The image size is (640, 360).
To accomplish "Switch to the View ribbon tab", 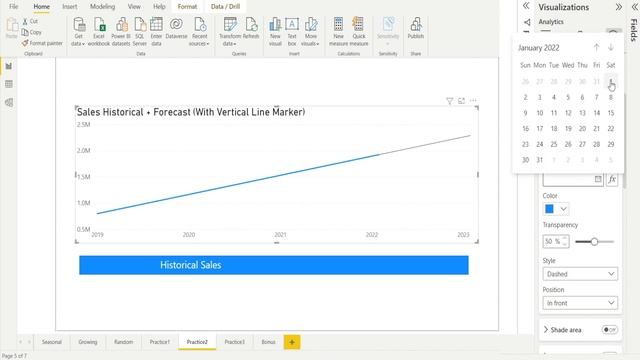I will click(x=134, y=7).
